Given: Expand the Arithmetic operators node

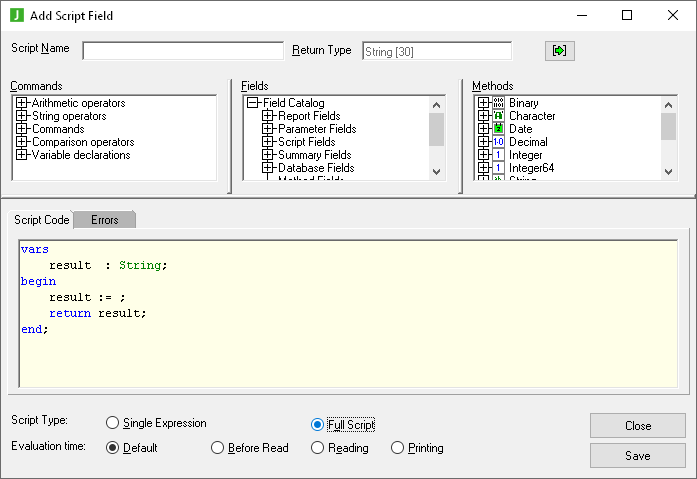Looking at the screenshot, I should pyautogui.click(x=22, y=103).
